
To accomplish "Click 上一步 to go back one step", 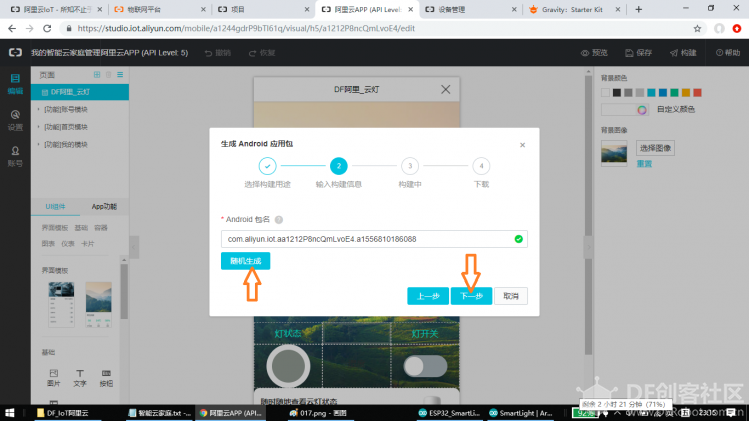I will coord(428,296).
